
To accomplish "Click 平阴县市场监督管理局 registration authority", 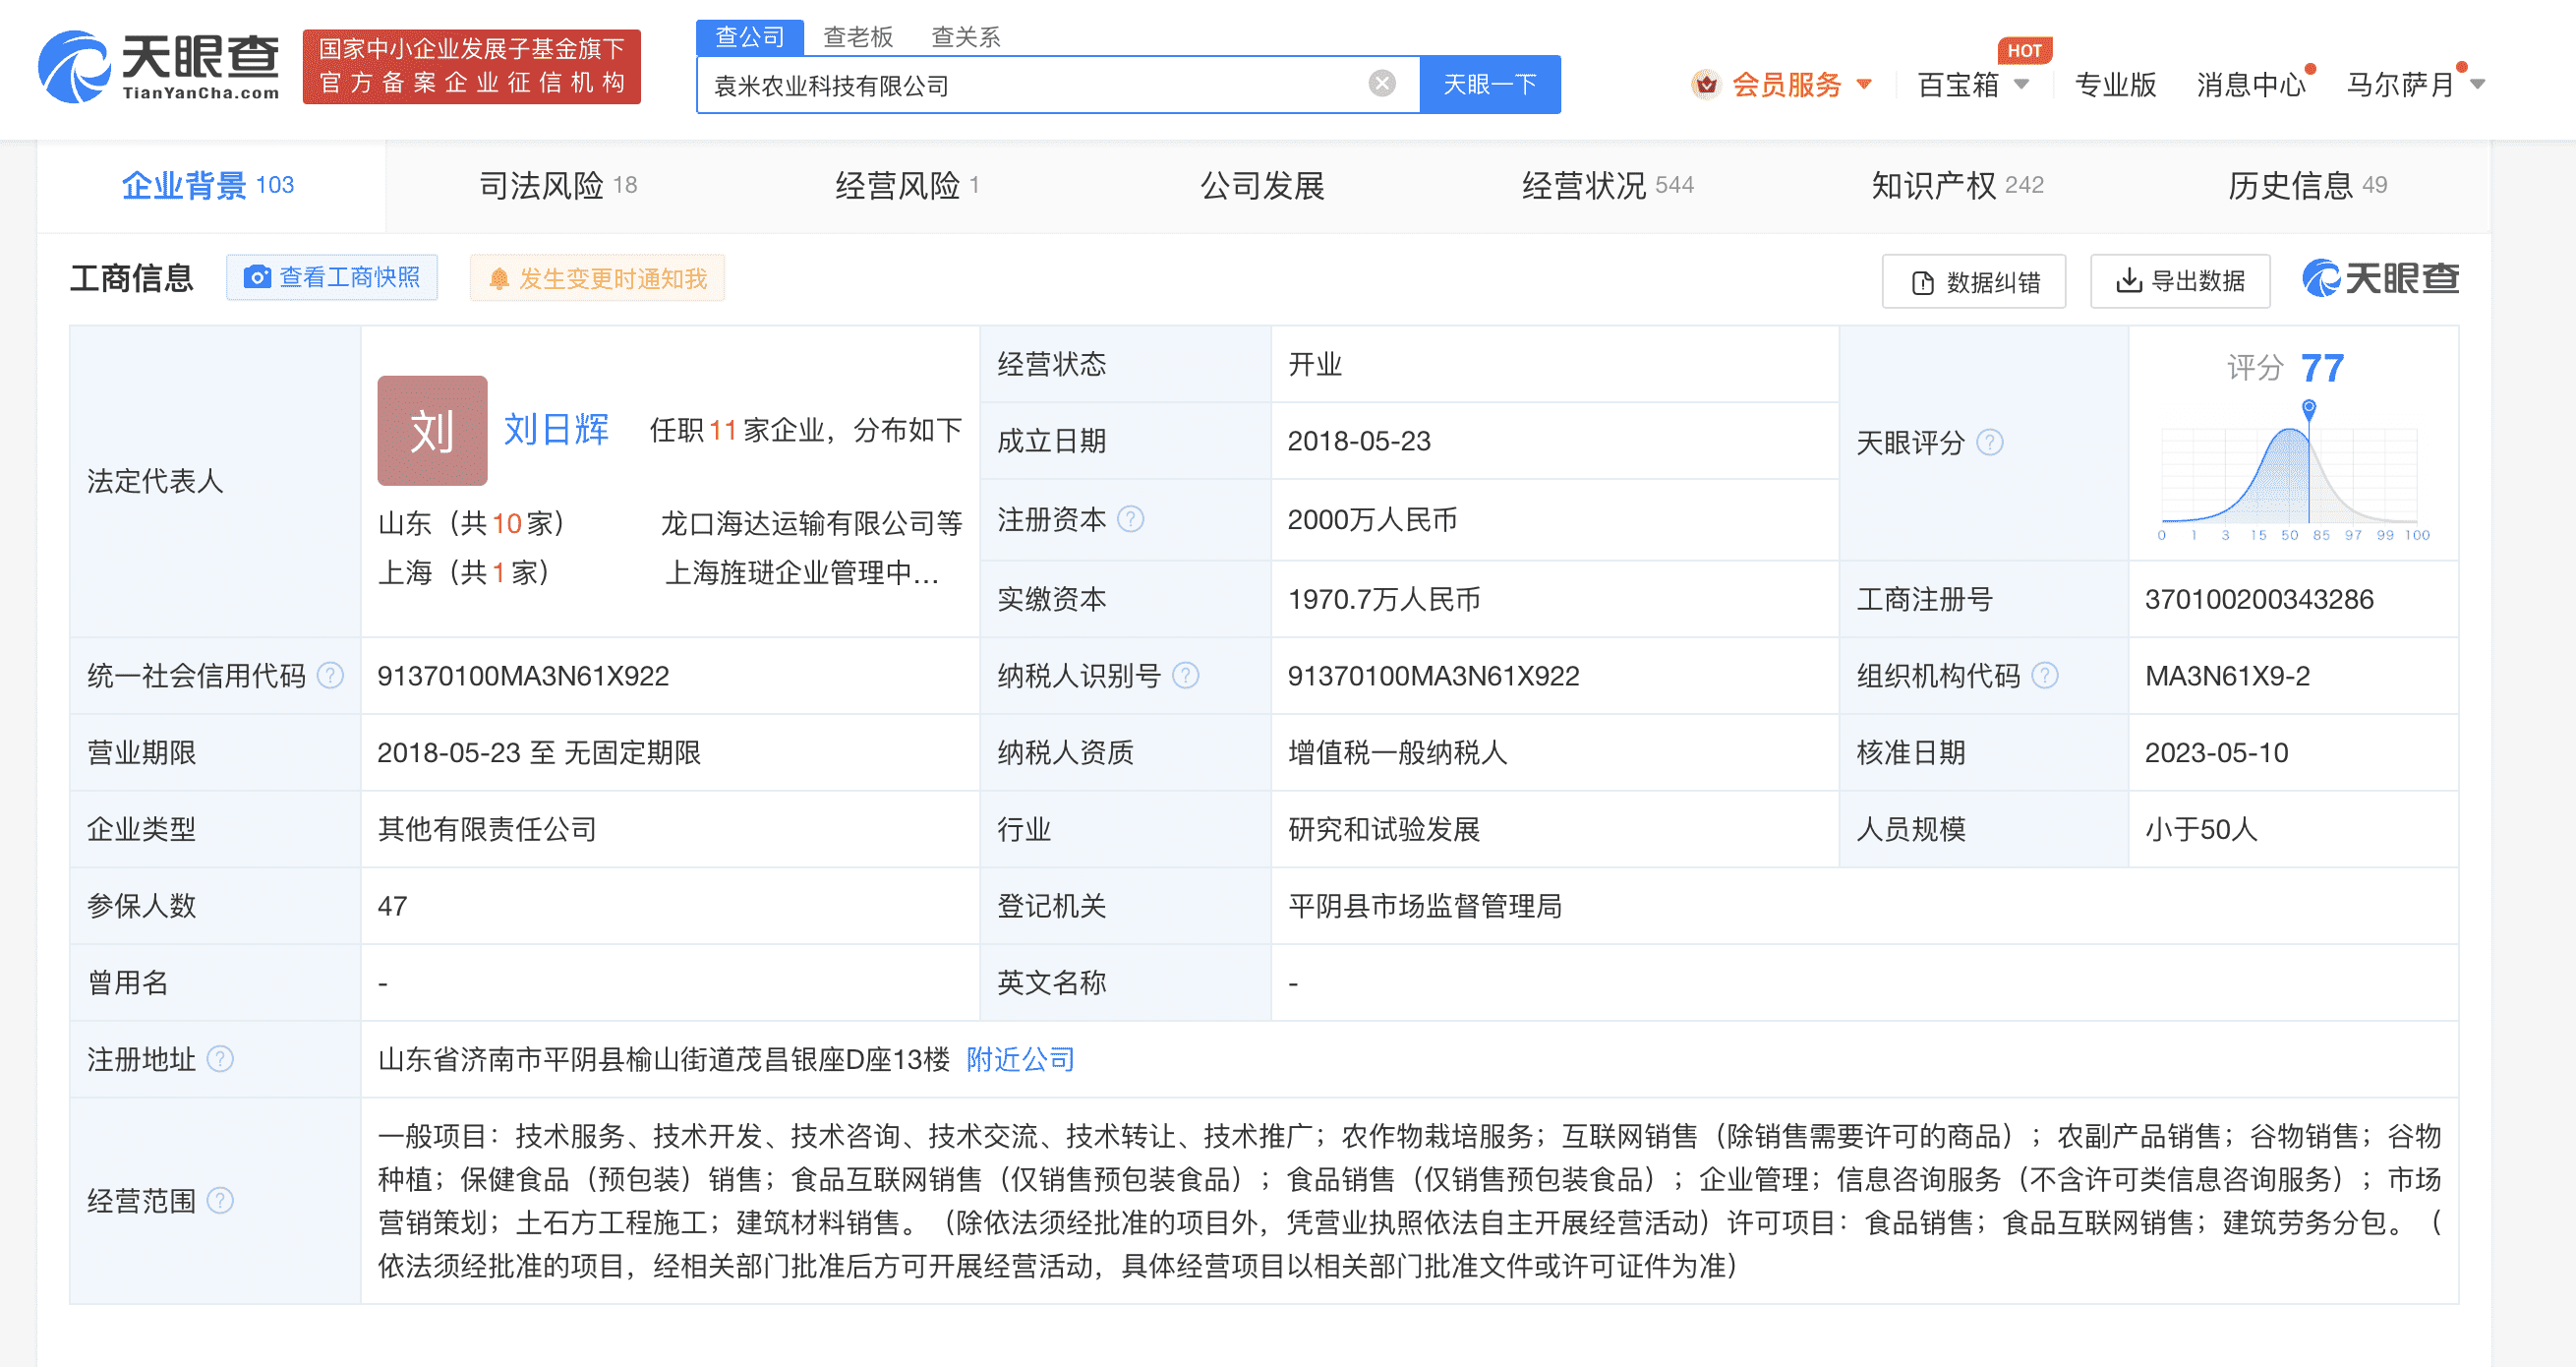I will point(1424,906).
